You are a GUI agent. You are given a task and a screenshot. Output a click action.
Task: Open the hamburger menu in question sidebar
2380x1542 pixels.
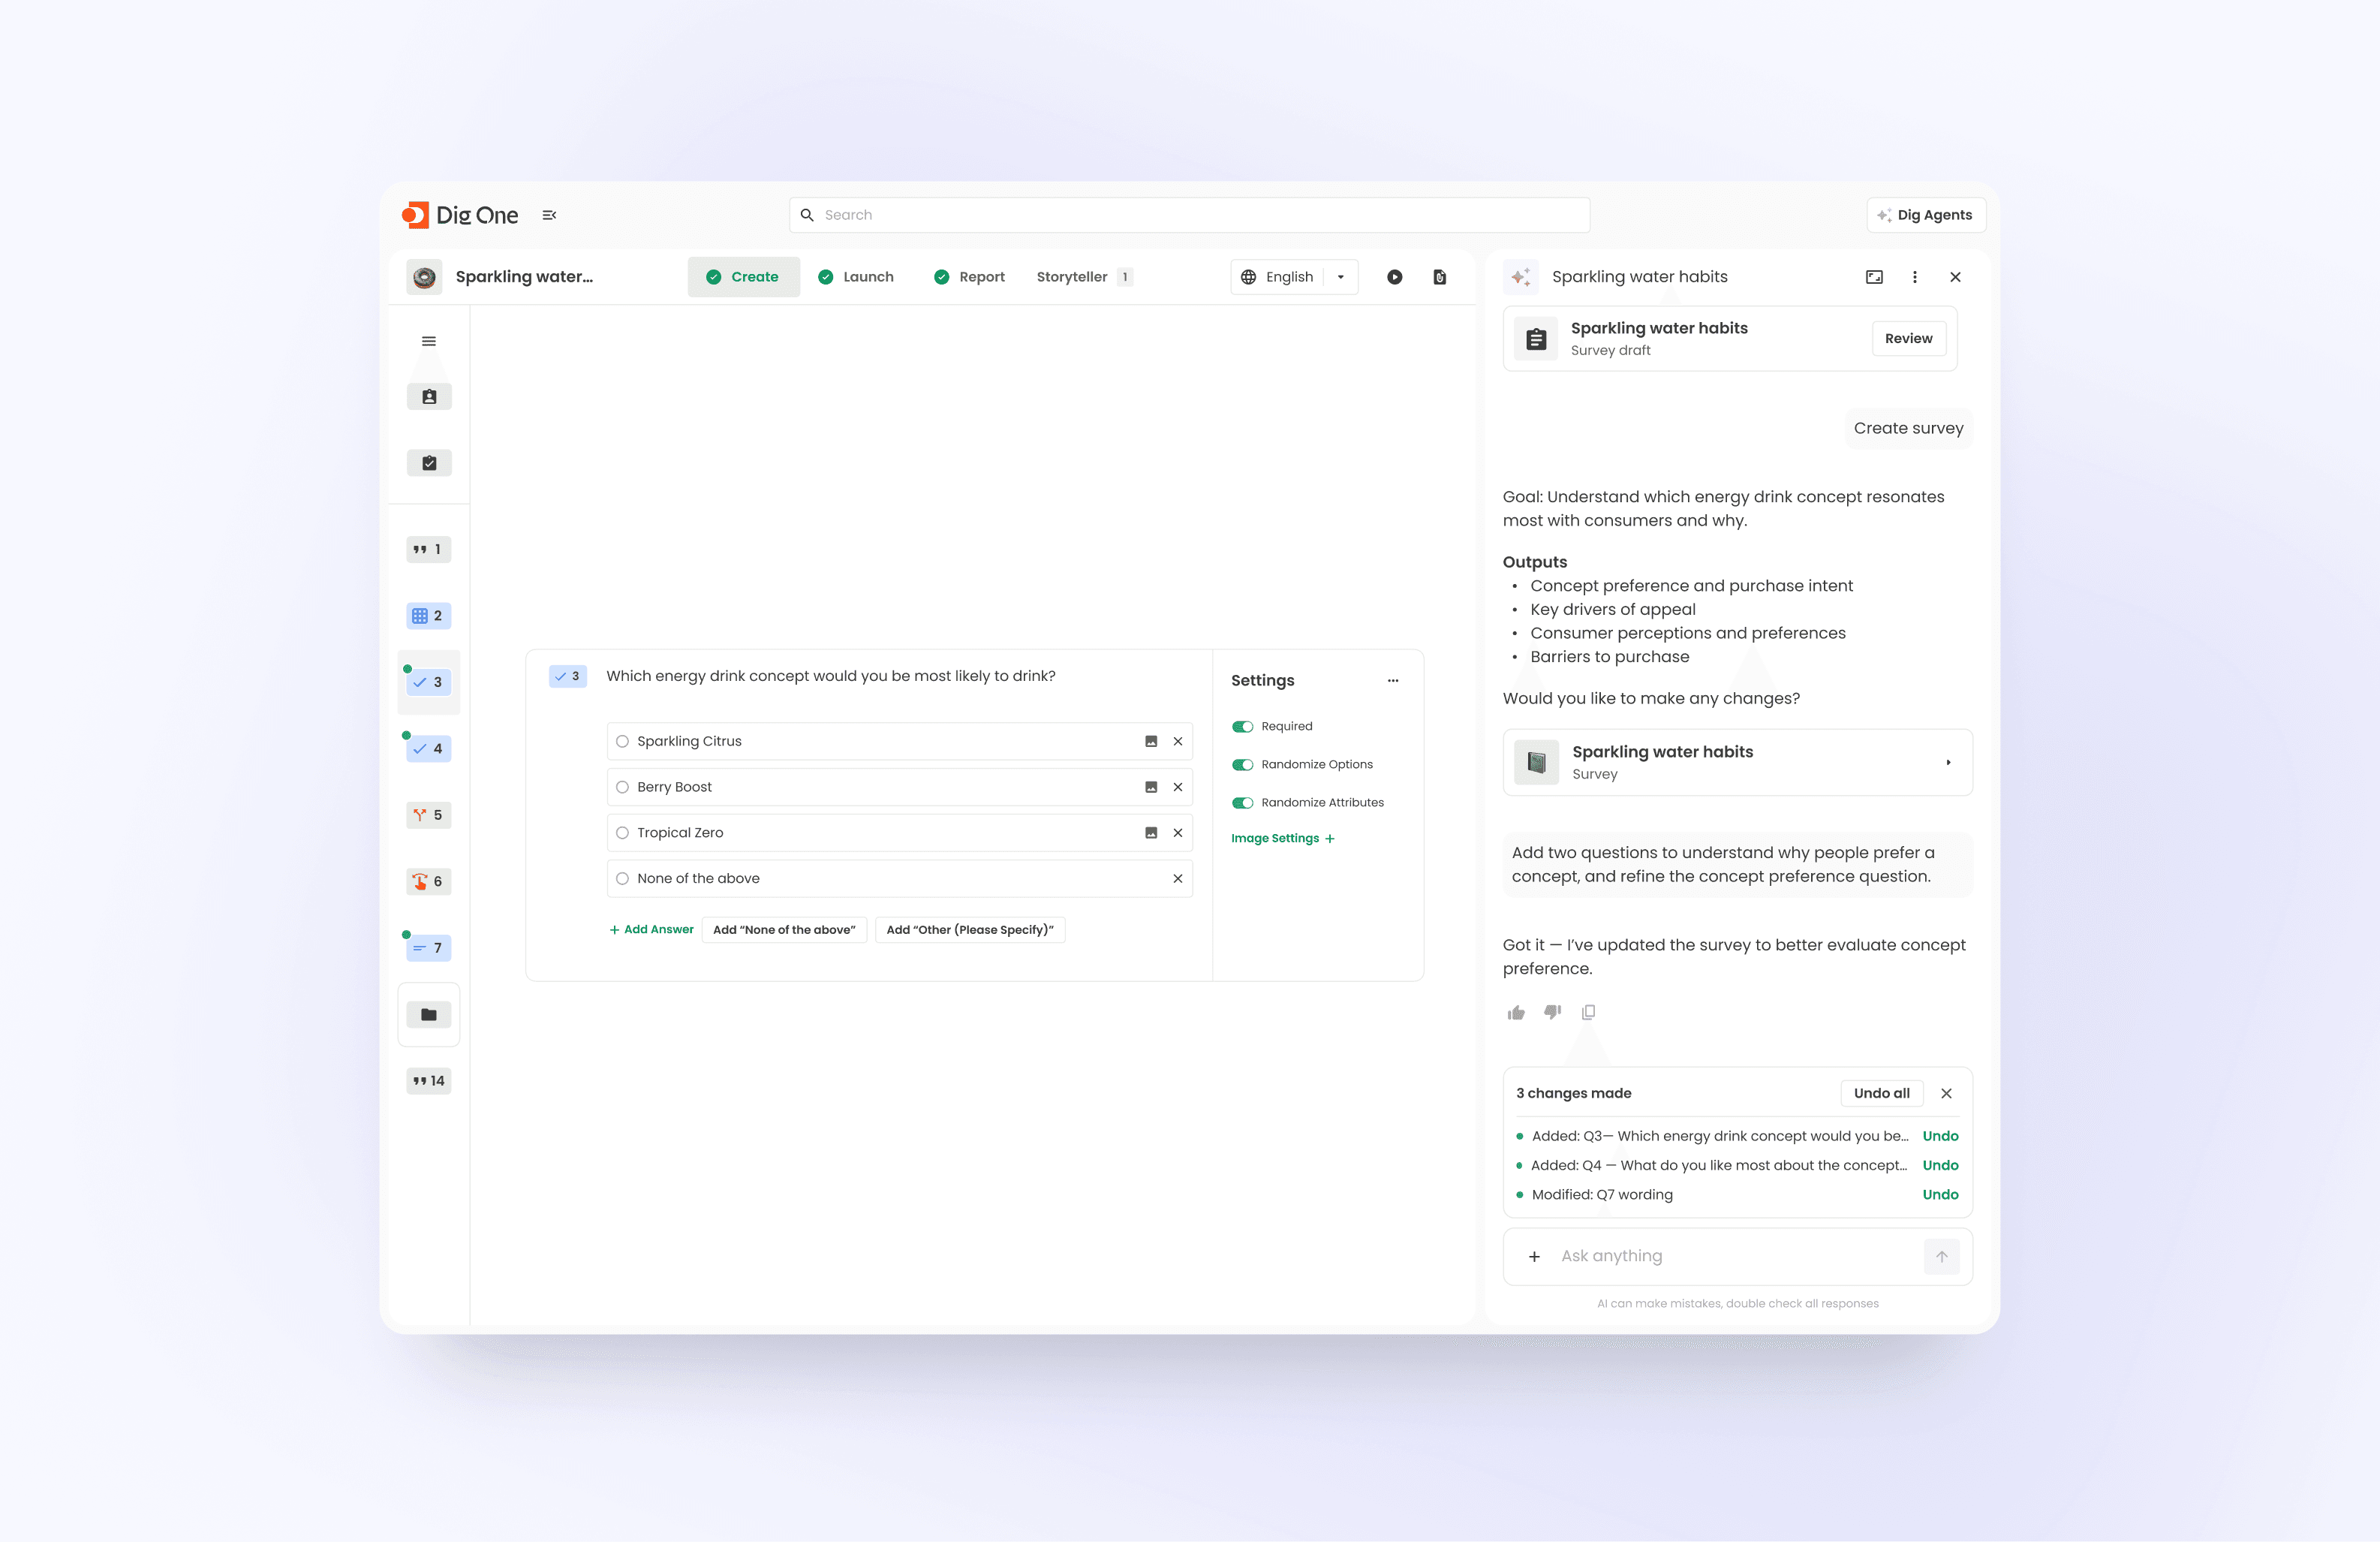point(429,341)
